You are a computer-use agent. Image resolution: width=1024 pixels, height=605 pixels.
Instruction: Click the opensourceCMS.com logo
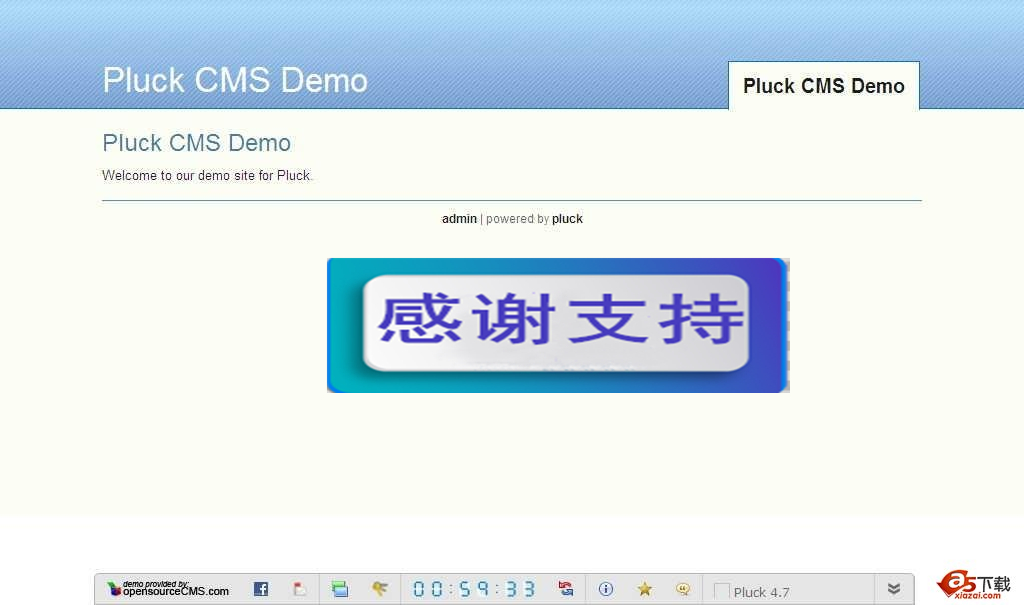[x=168, y=589]
